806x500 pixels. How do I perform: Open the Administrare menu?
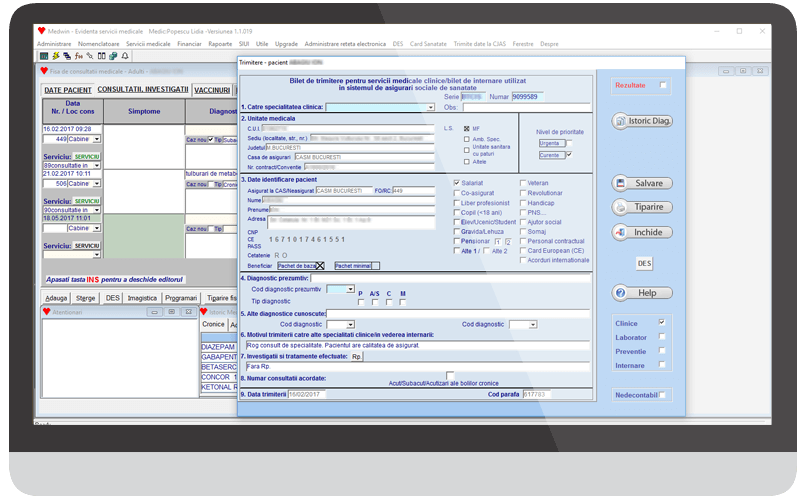(x=54, y=44)
